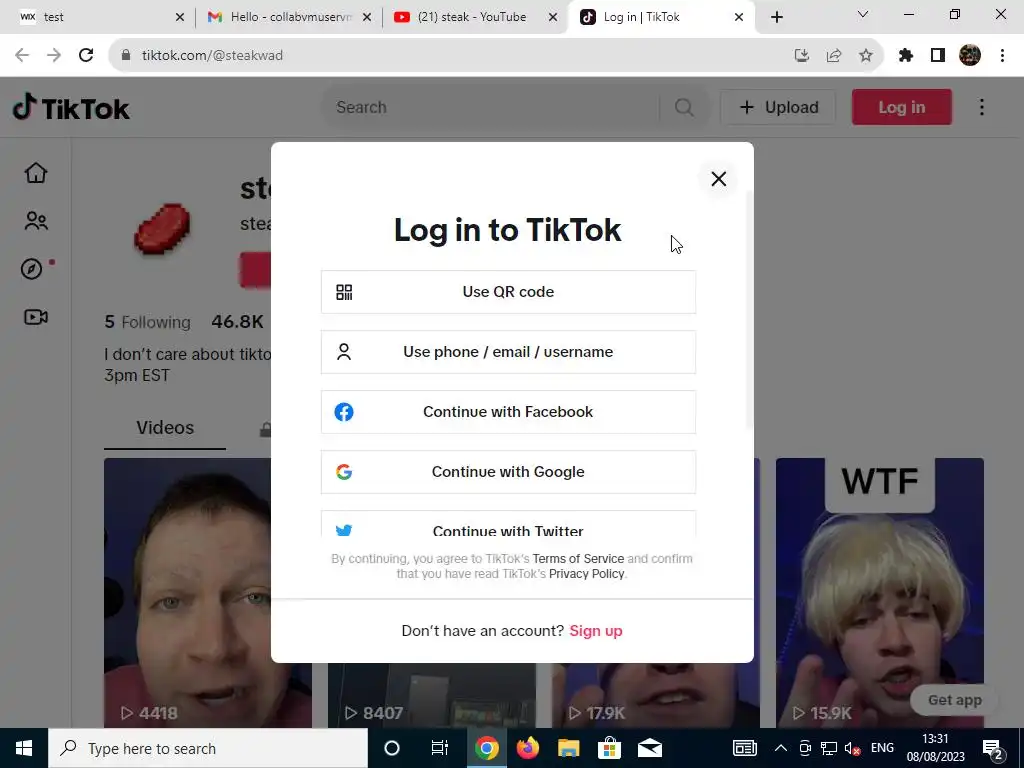Open the Explore compass icon
This screenshot has height=768, width=1024.
click(31, 269)
